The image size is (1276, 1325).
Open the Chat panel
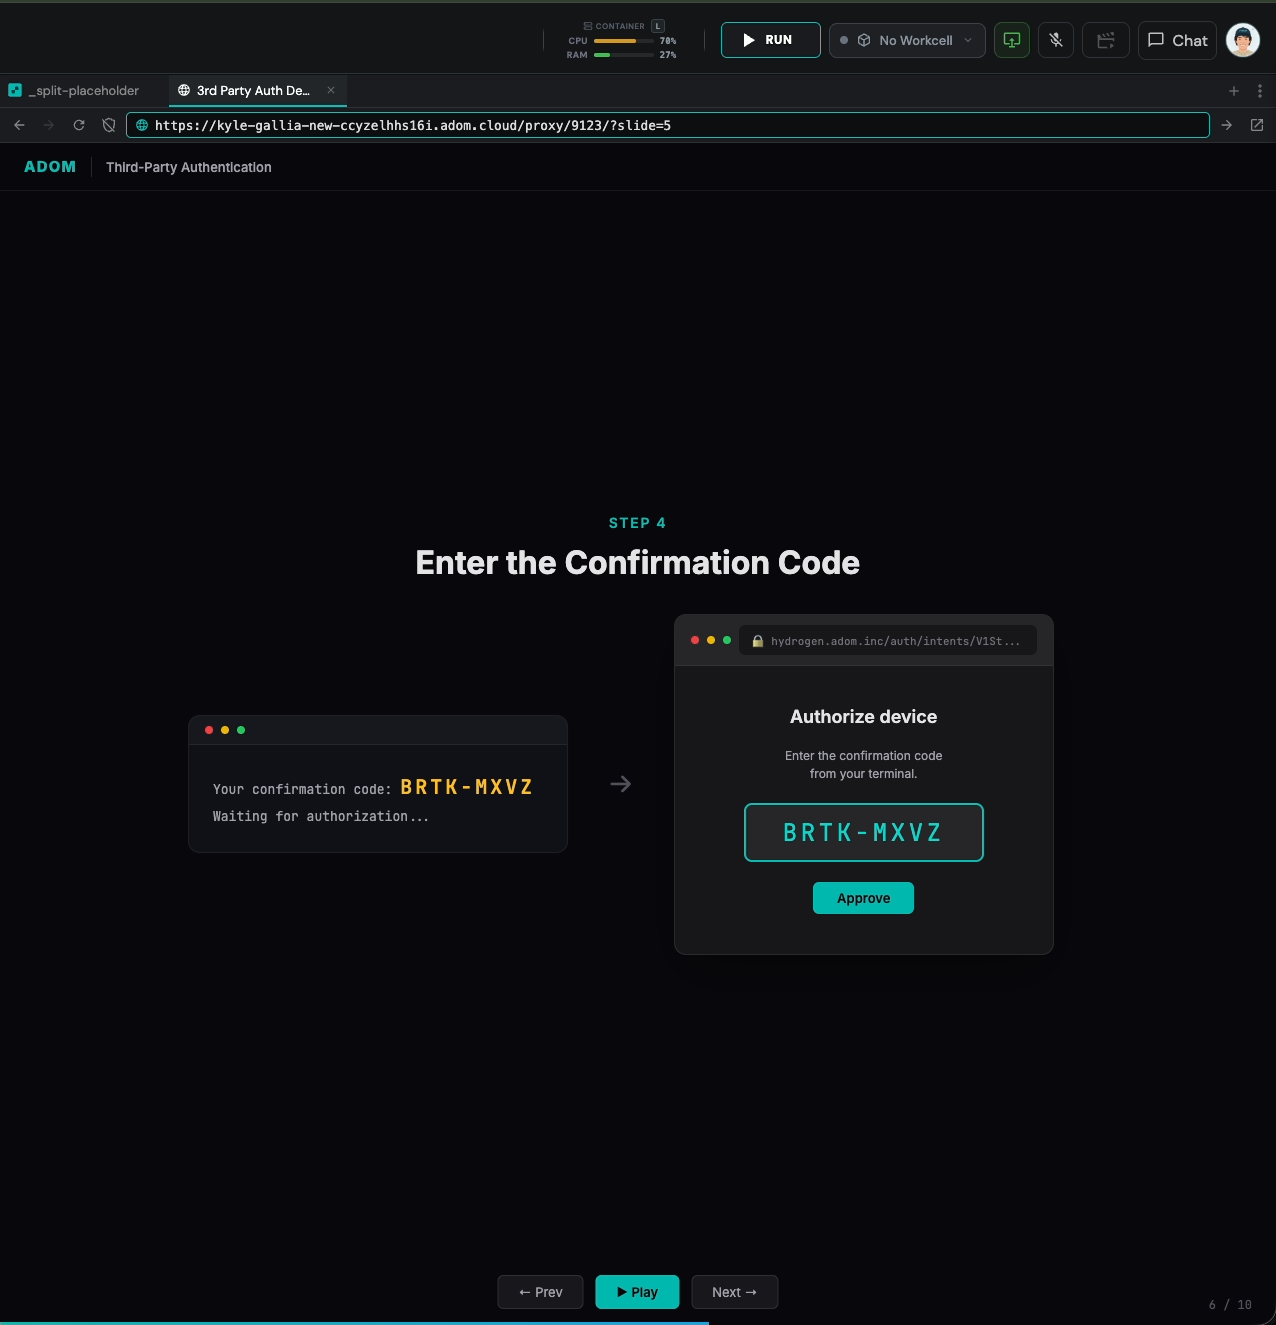point(1177,40)
